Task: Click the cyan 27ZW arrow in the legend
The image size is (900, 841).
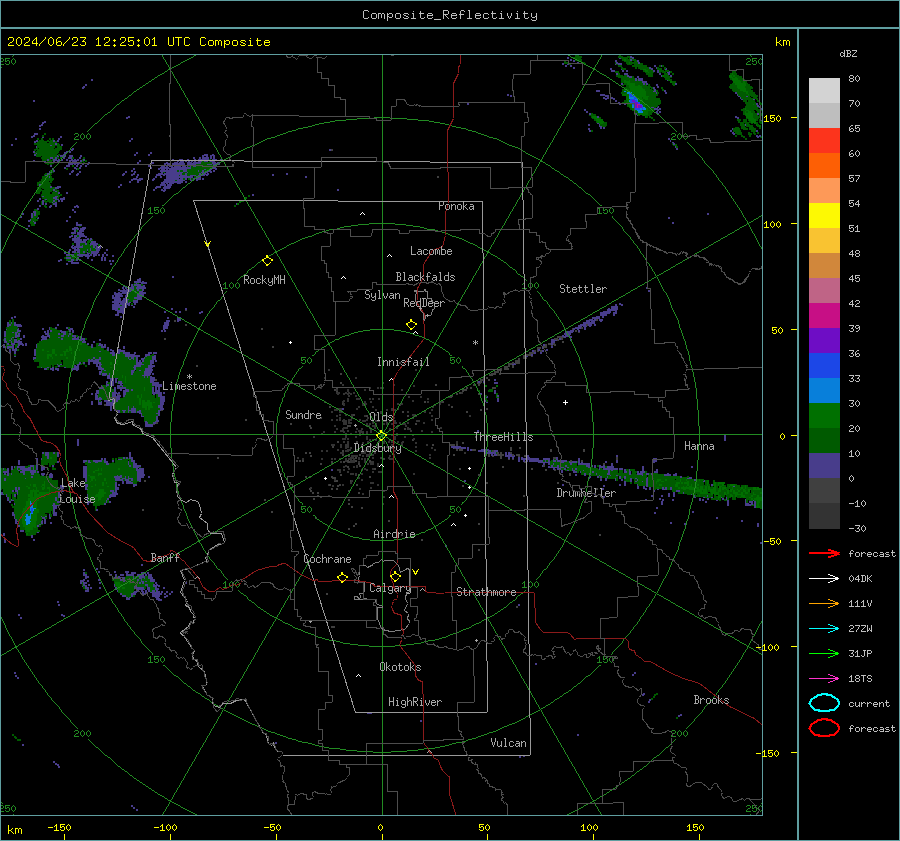Action: point(824,629)
